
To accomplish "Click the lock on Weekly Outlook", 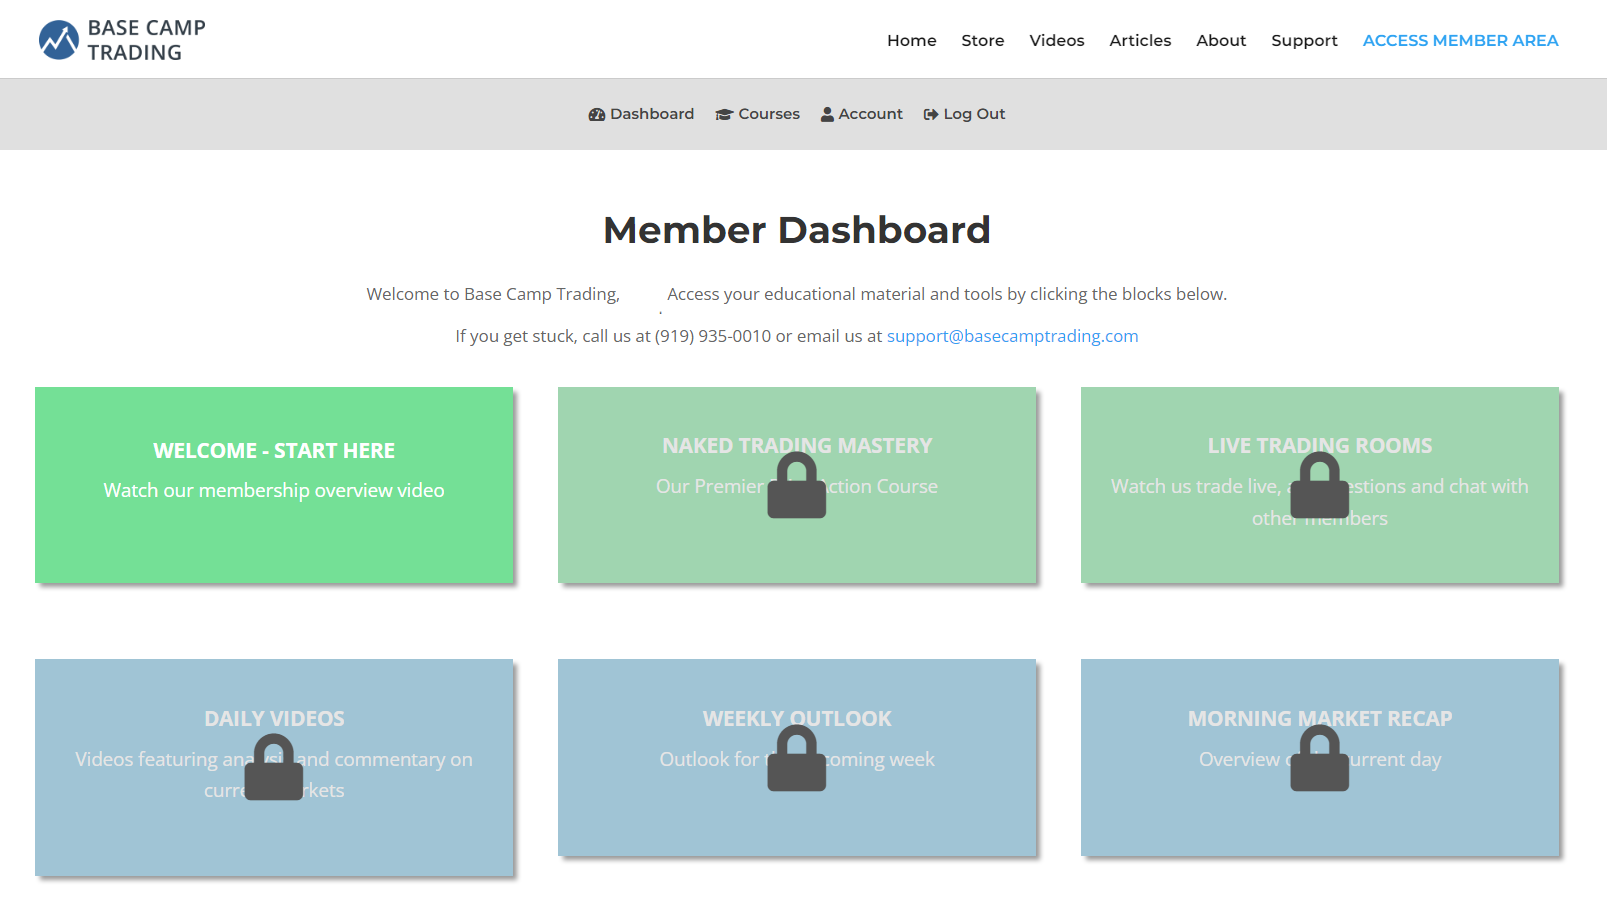I will (797, 758).
